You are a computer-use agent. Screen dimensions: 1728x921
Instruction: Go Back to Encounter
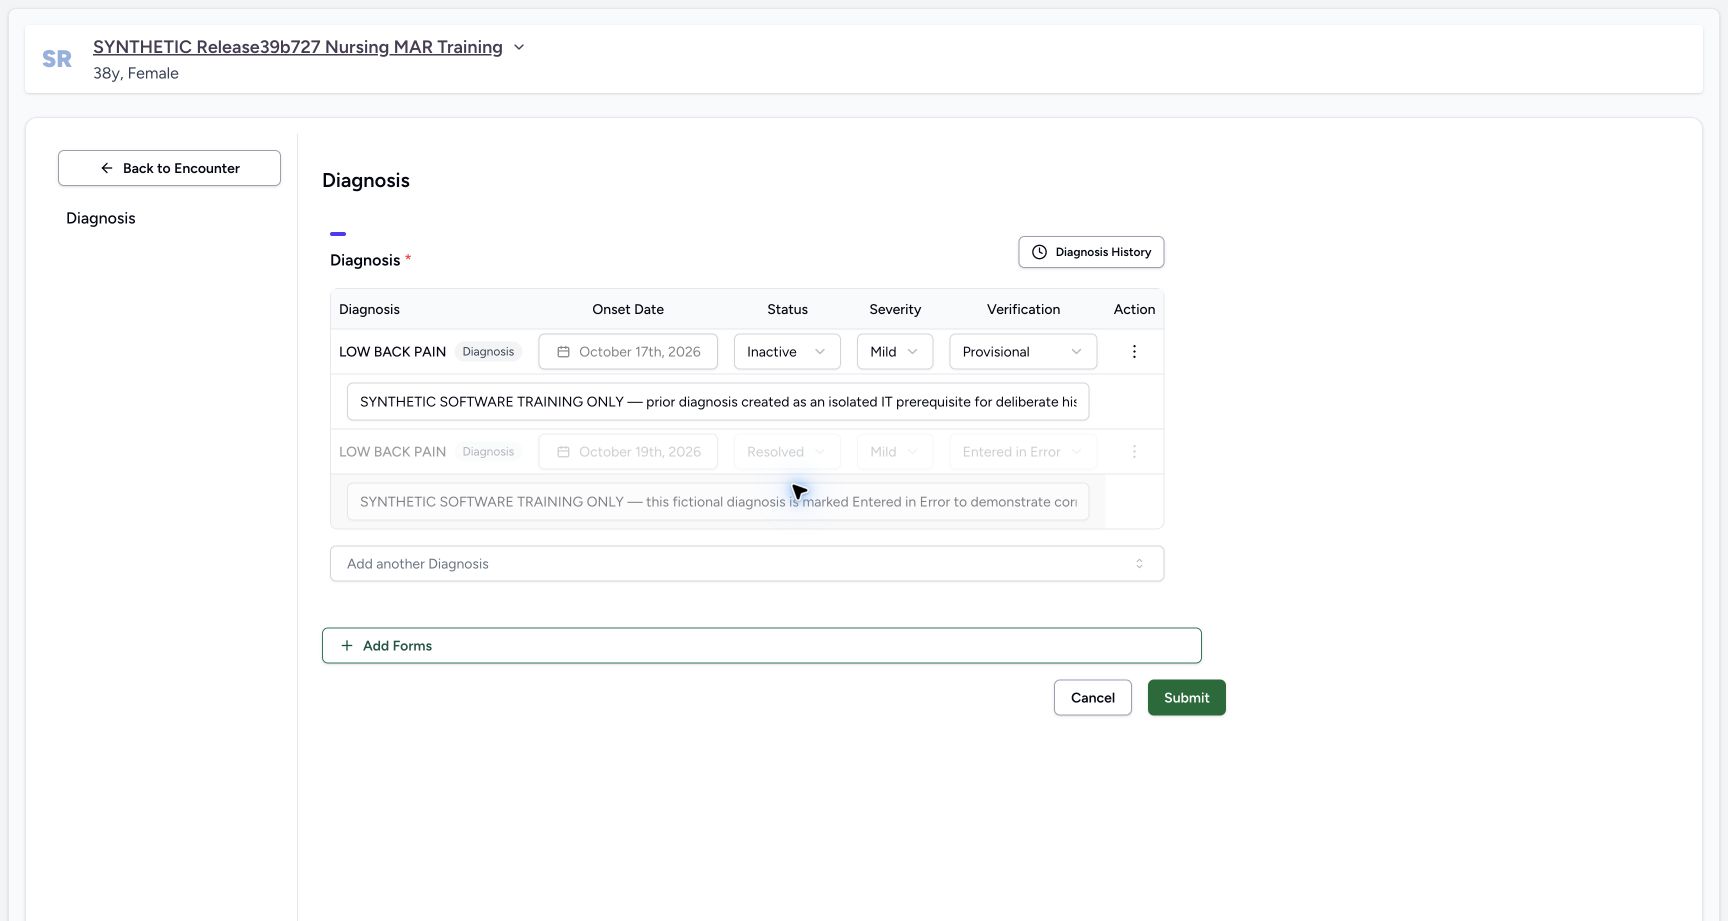pos(169,168)
